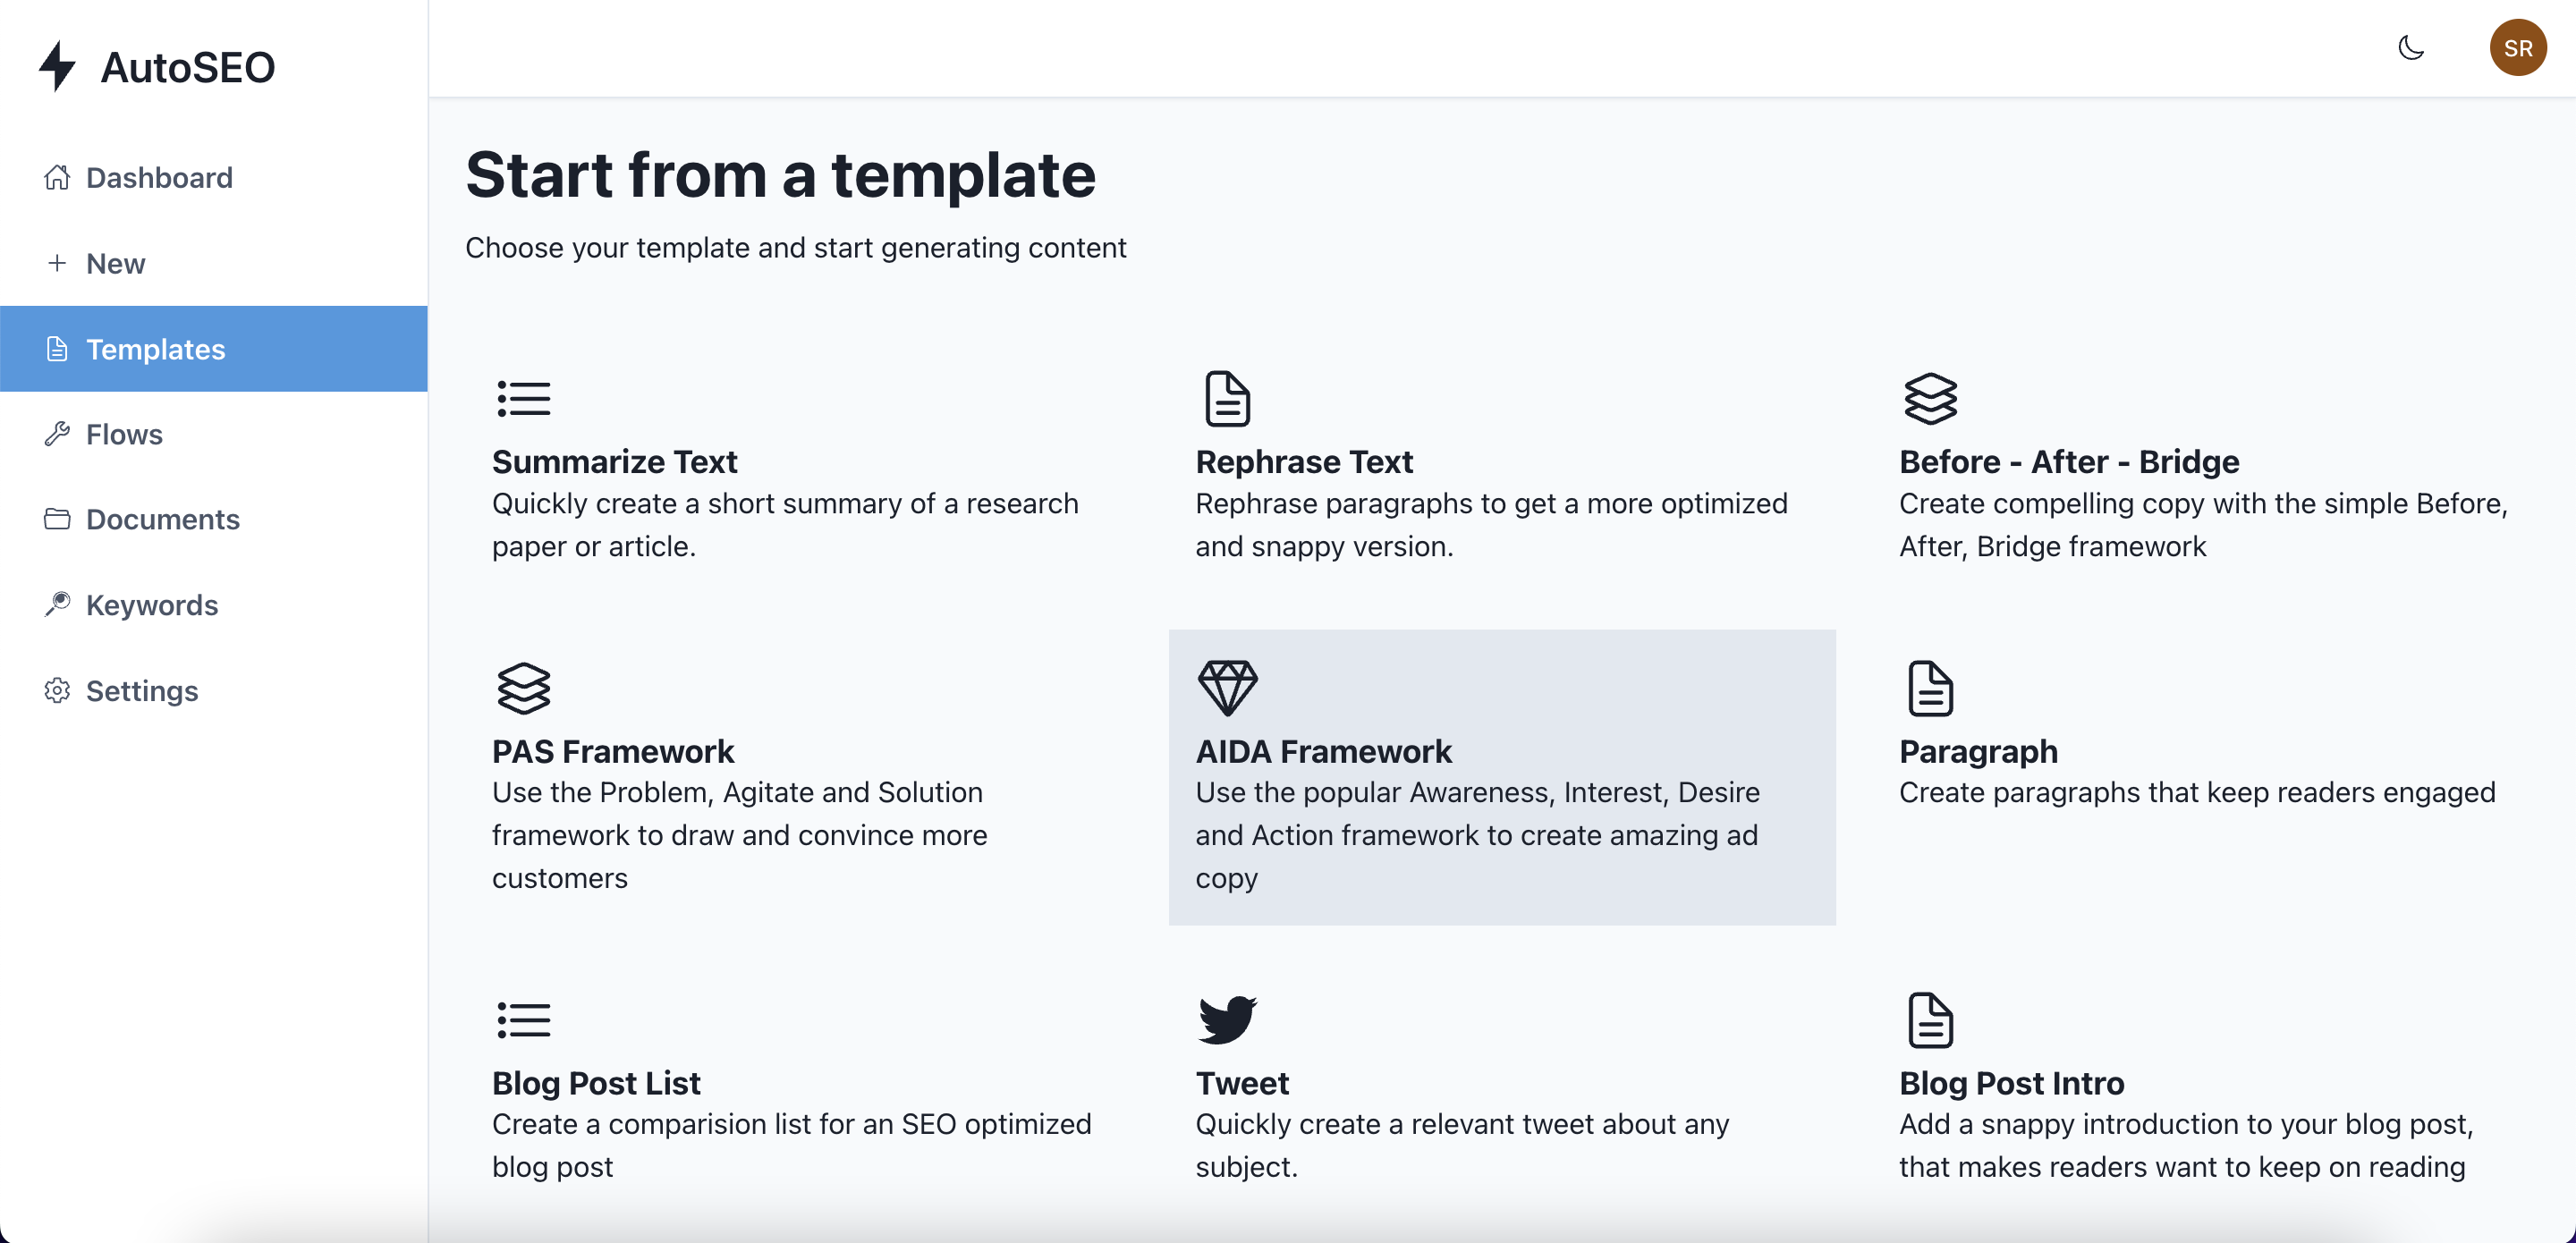Click the AIDA Framework diamond icon
Screen dimensions: 2576x1243
pyautogui.click(x=1227, y=688)
